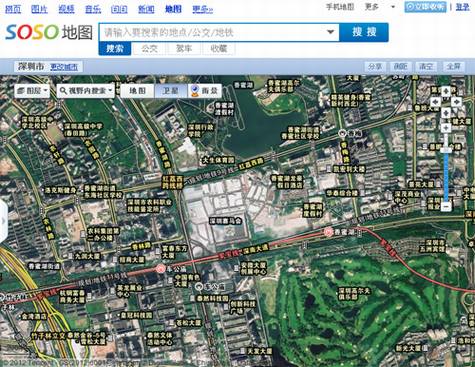Click the 香梅 station marker icon
The width and height of the screenshot is (475, 367).
[x=342, y=133]
